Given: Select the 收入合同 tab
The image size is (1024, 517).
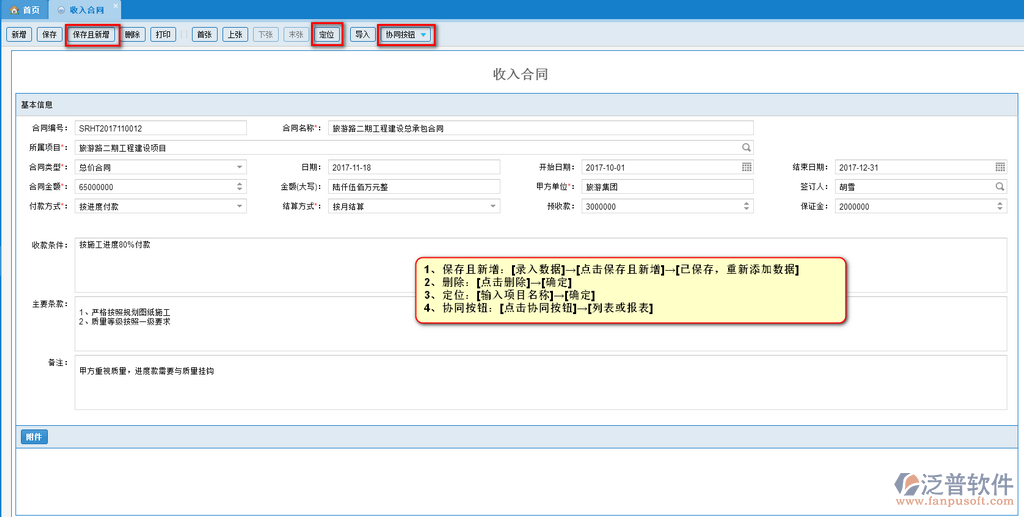Looking at the screenshot, I should (85, 9).
